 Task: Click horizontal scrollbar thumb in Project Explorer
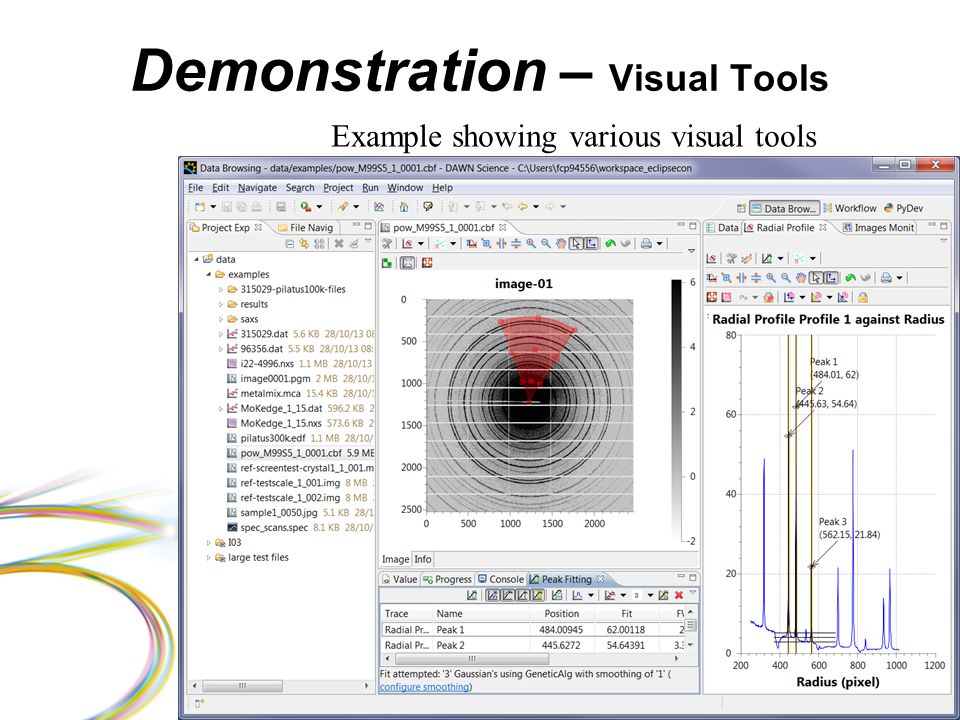242,686
